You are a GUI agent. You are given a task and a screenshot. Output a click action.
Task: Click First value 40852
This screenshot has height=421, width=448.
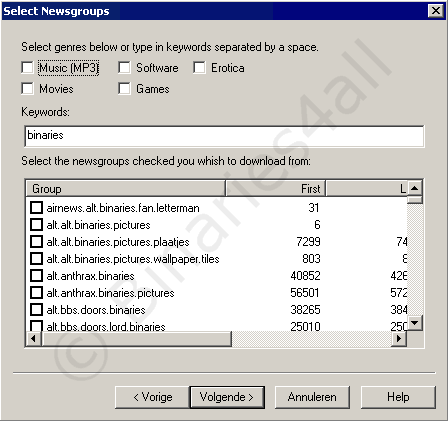(x=305, y=276)
